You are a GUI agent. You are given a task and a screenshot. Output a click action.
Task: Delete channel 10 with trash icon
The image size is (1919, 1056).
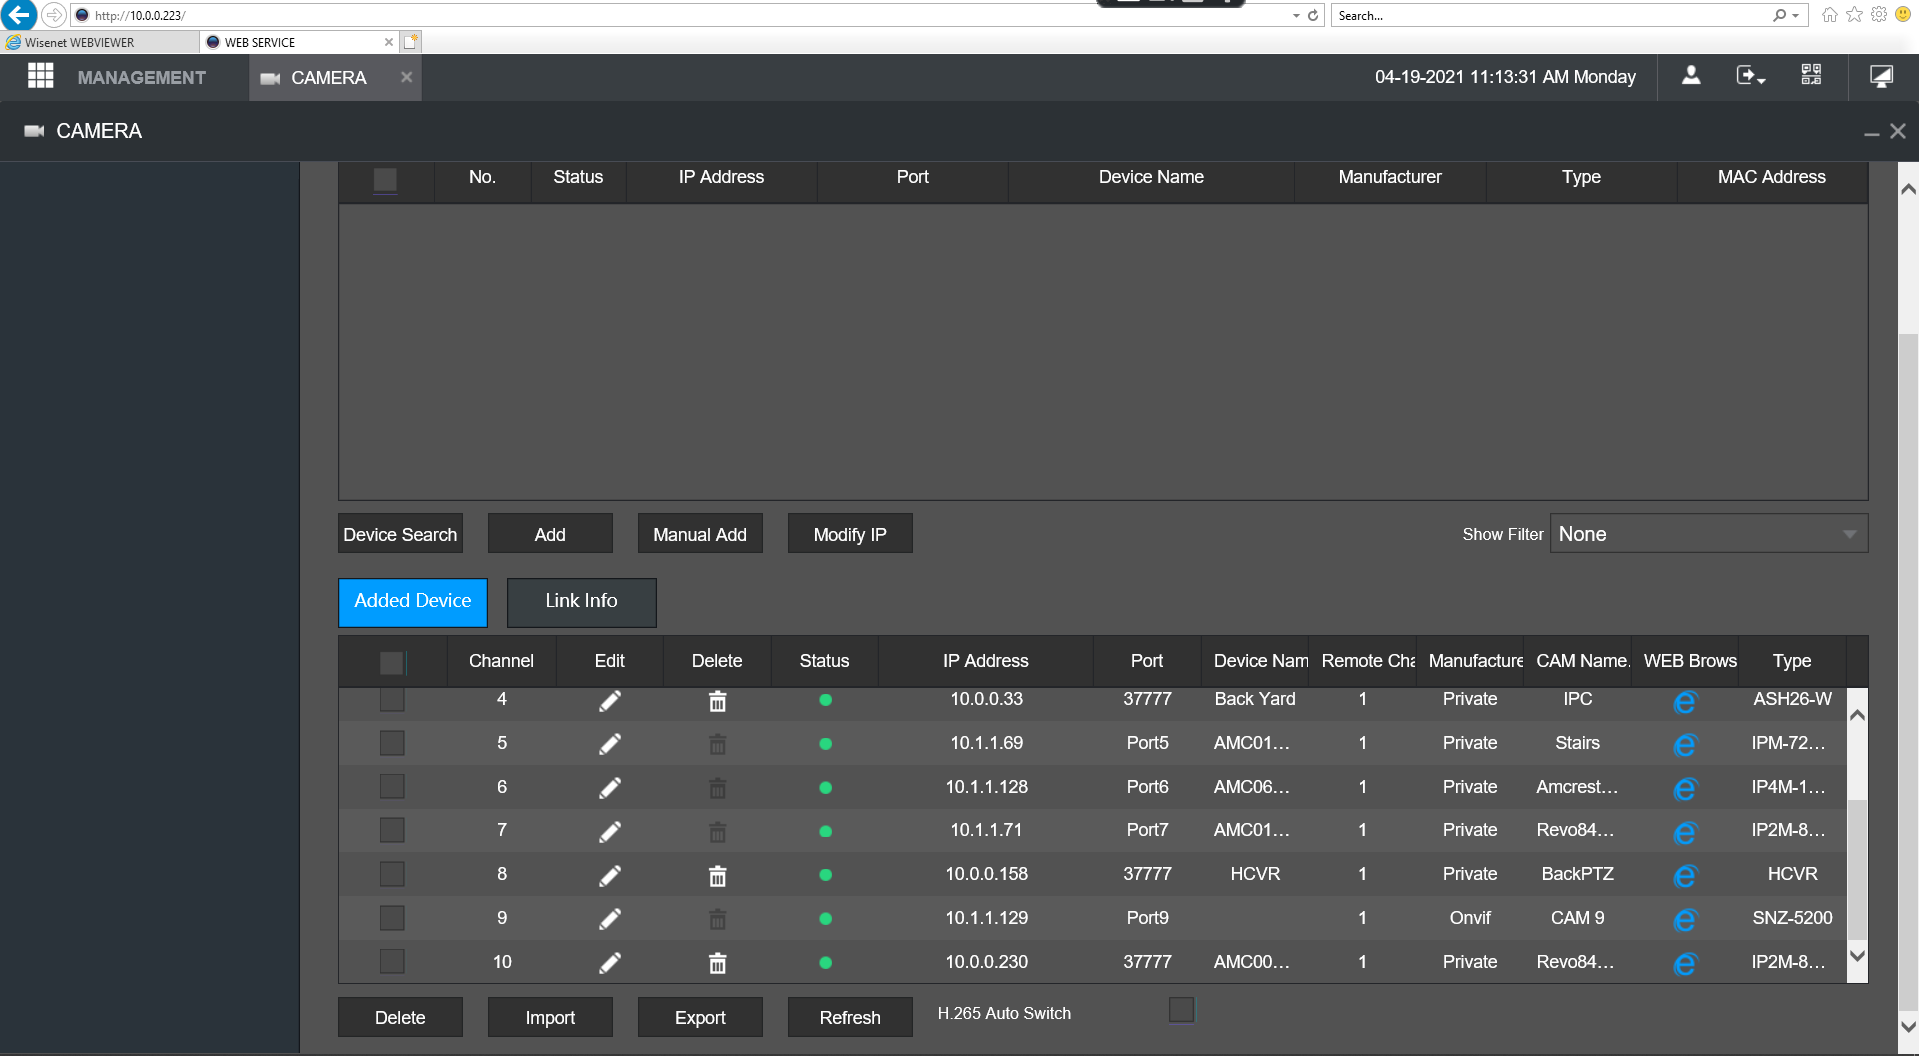[717, 963]
